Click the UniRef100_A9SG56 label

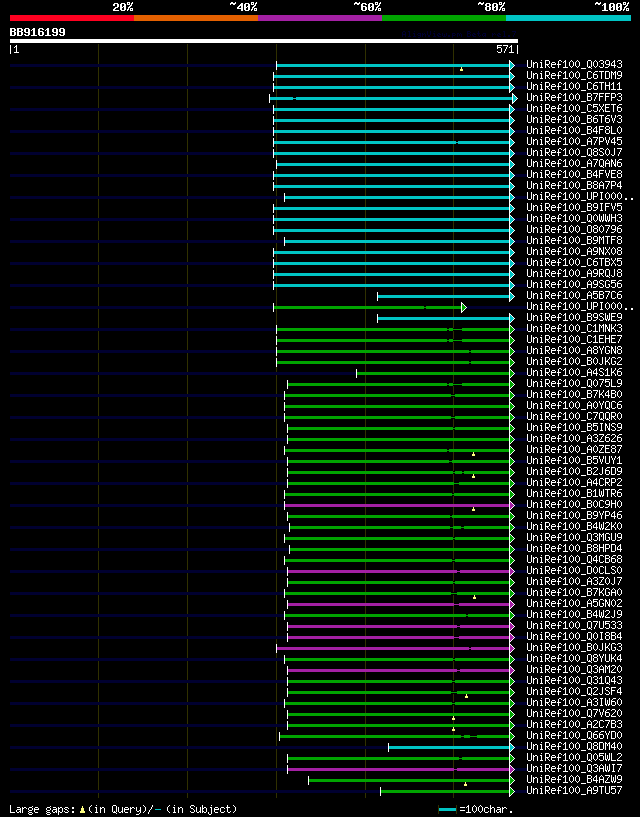pyautogui.click(x=574, y=284)
